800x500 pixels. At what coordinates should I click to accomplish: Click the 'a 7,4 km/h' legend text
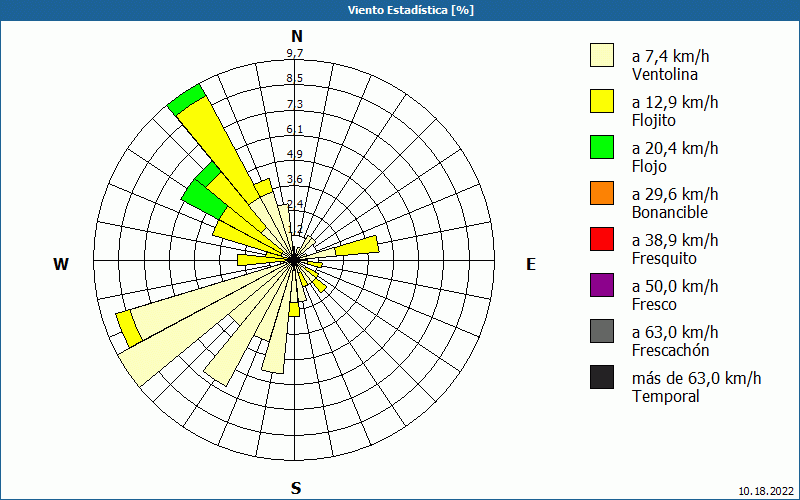(670, 56)
